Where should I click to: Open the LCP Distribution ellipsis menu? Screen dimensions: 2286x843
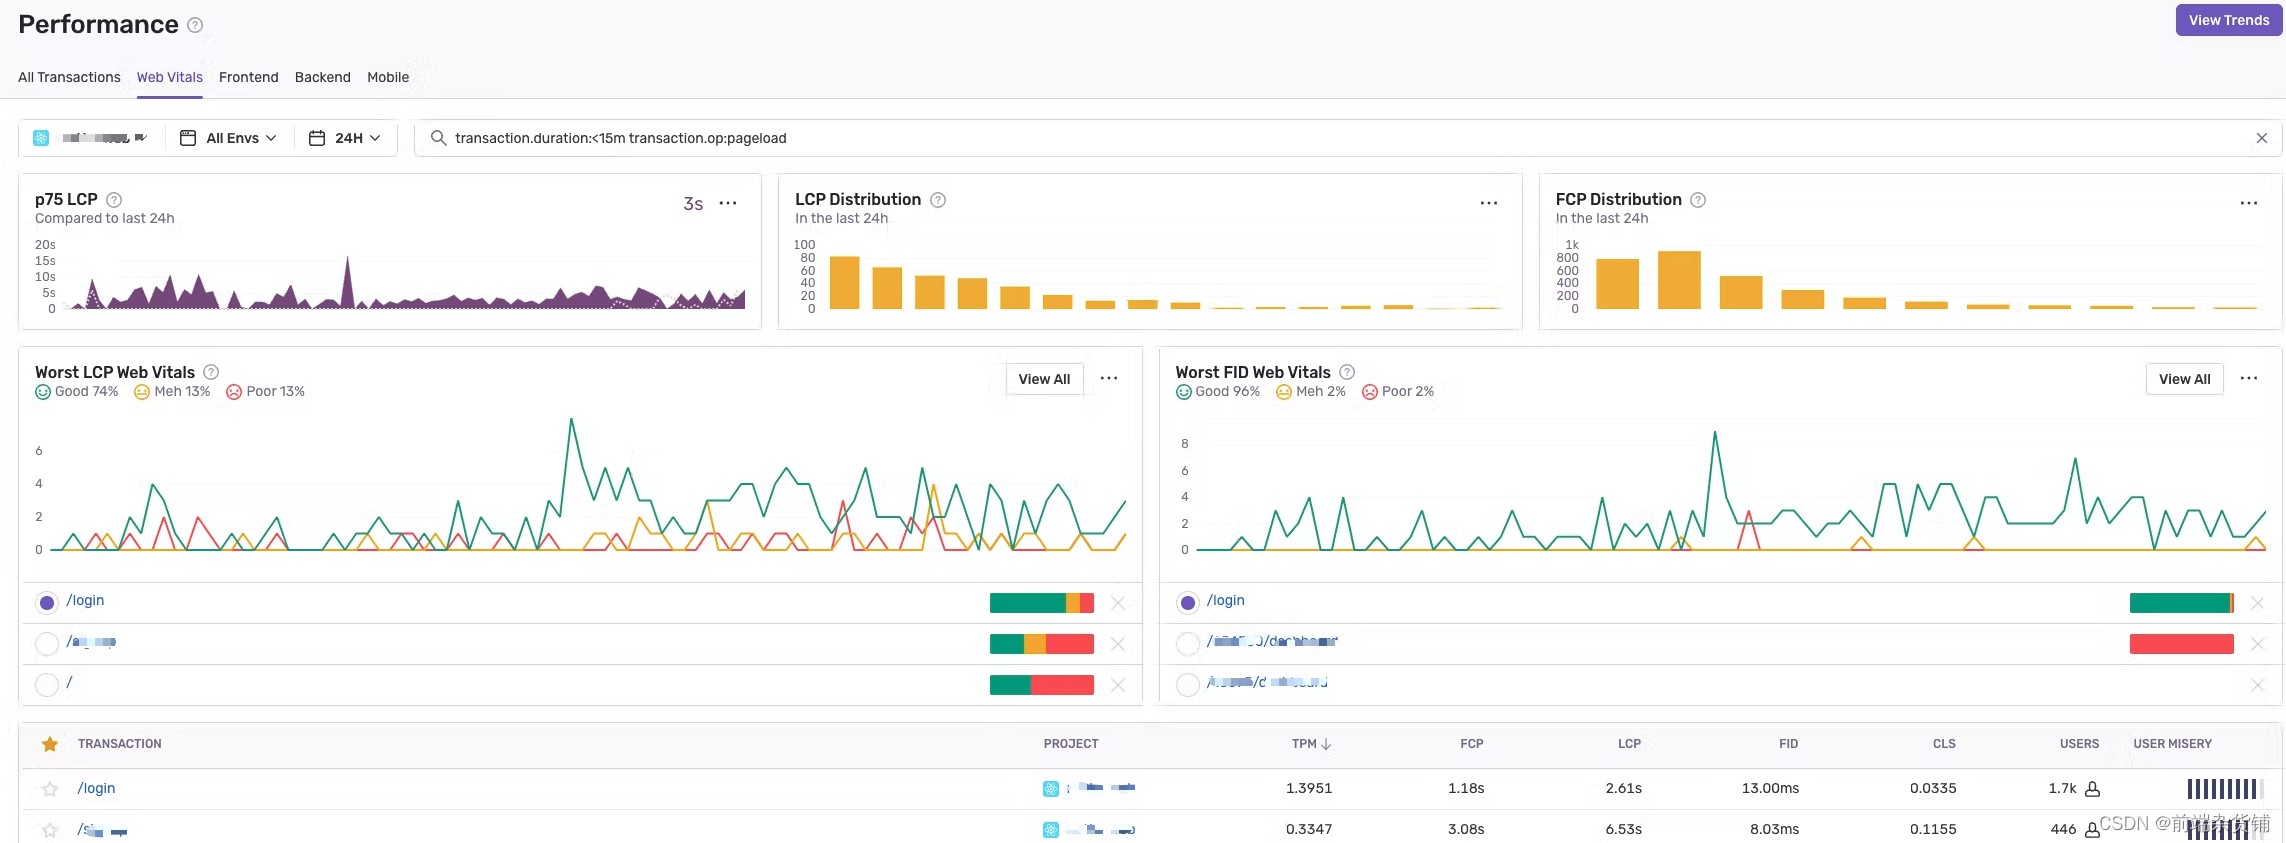[1489, 203]
